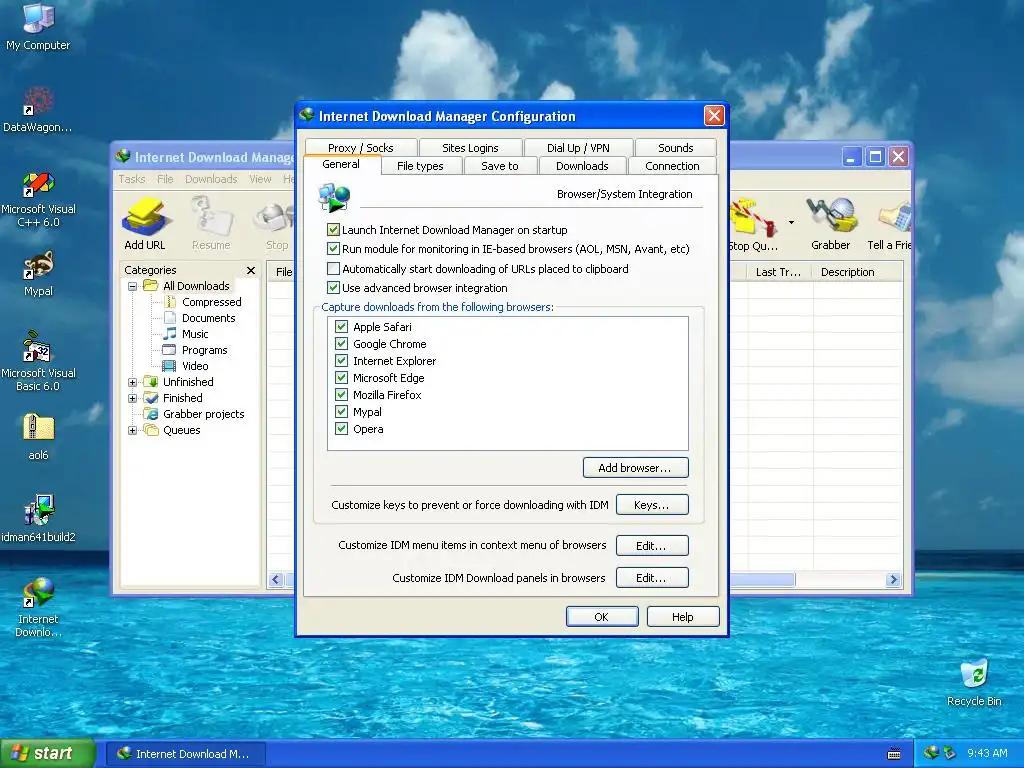Collapse the All Downloads tree node

(x=133, y=286)
